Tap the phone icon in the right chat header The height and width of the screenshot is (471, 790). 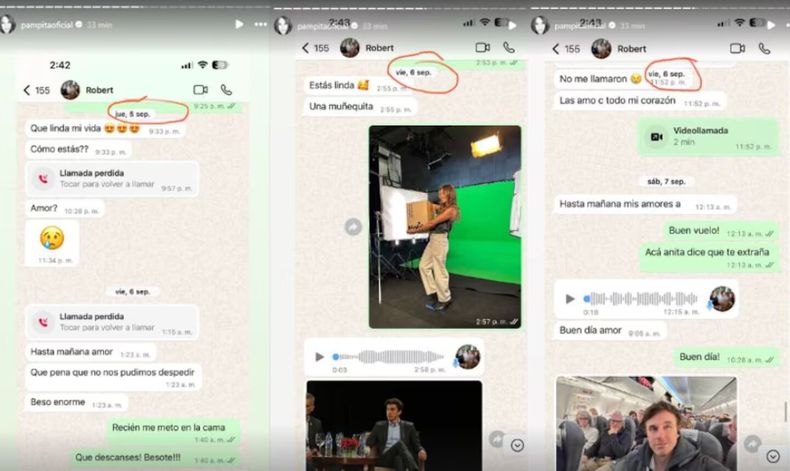click(767, 48)
